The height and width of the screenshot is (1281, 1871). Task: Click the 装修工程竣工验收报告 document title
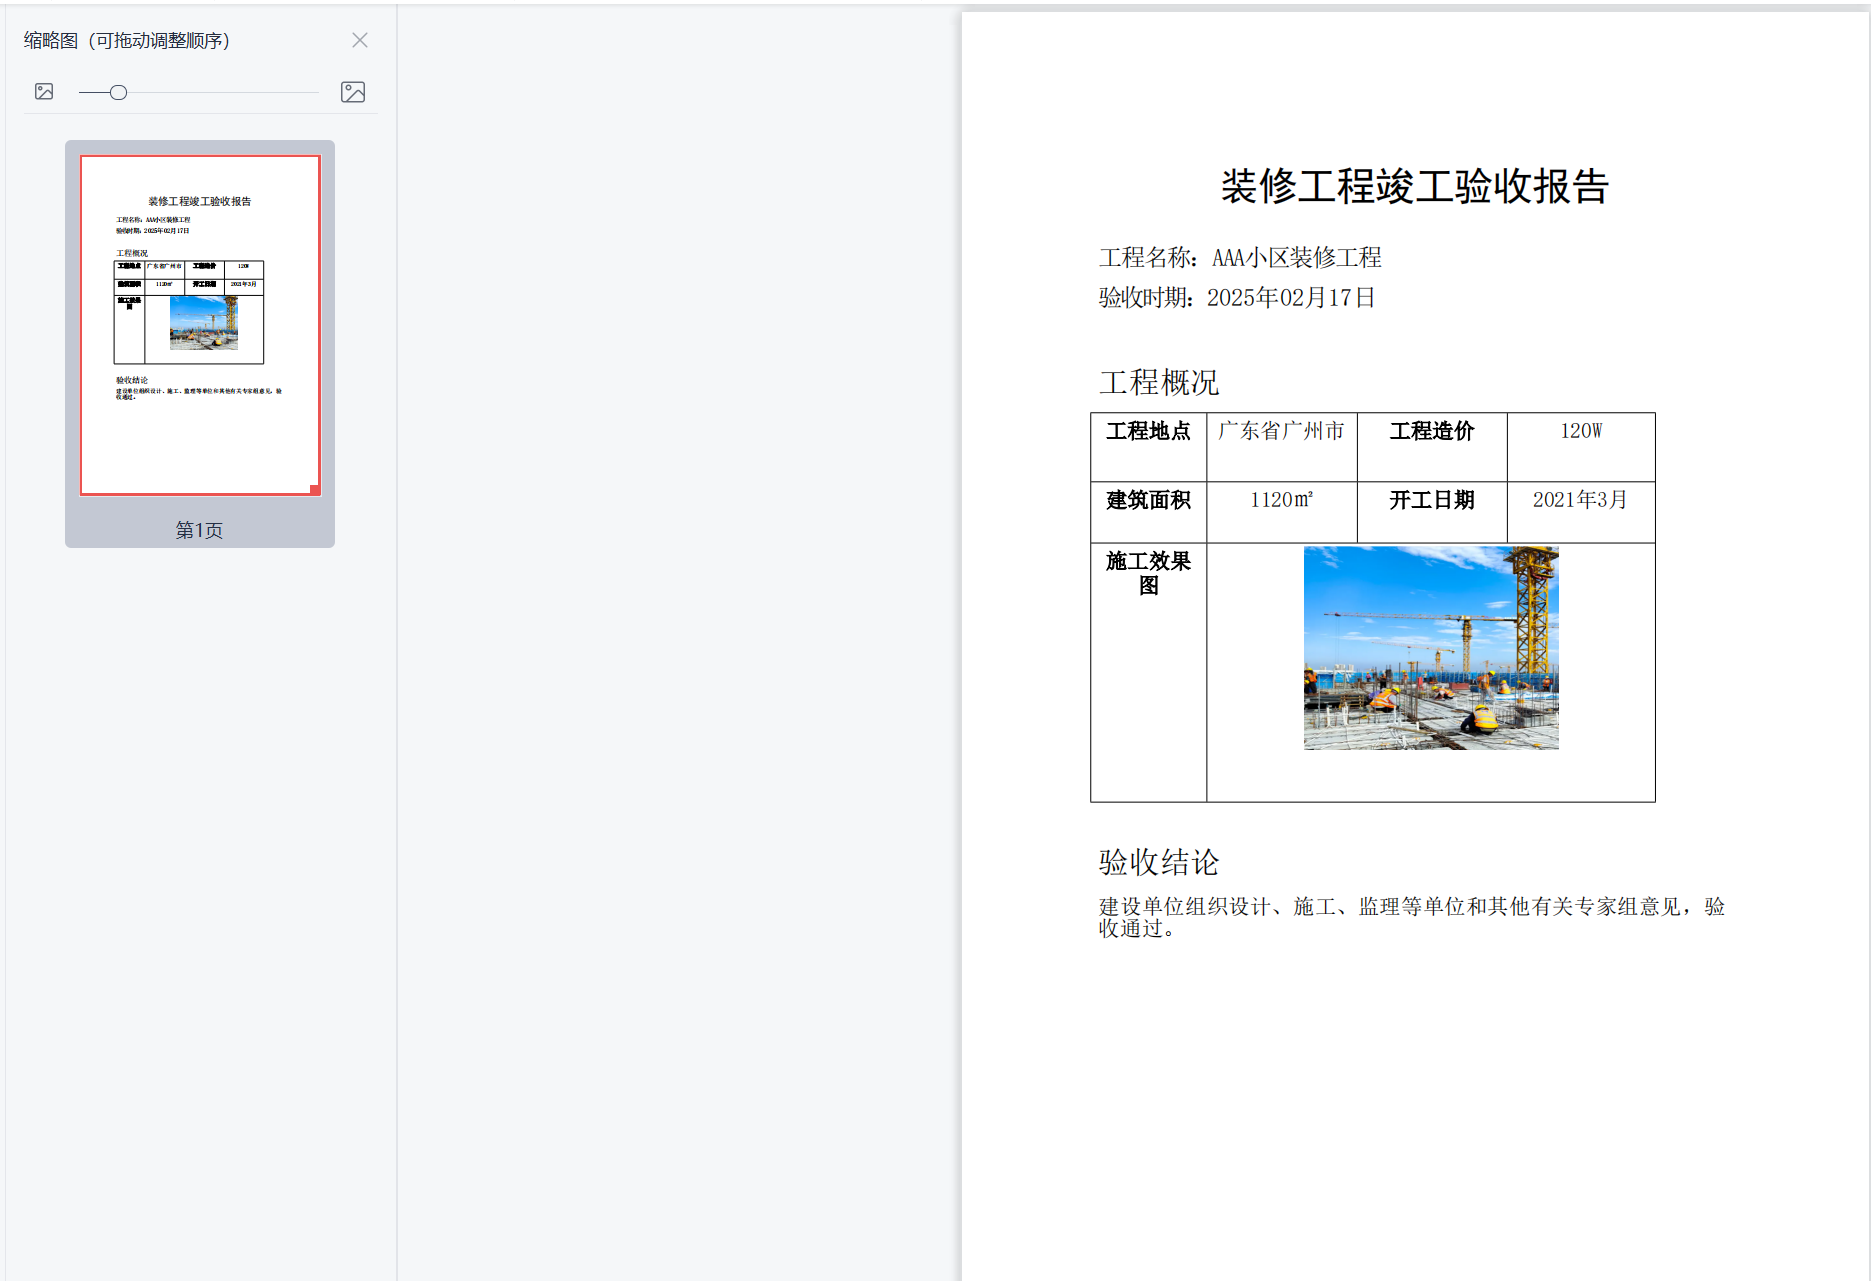click(x=1413, y=188)
